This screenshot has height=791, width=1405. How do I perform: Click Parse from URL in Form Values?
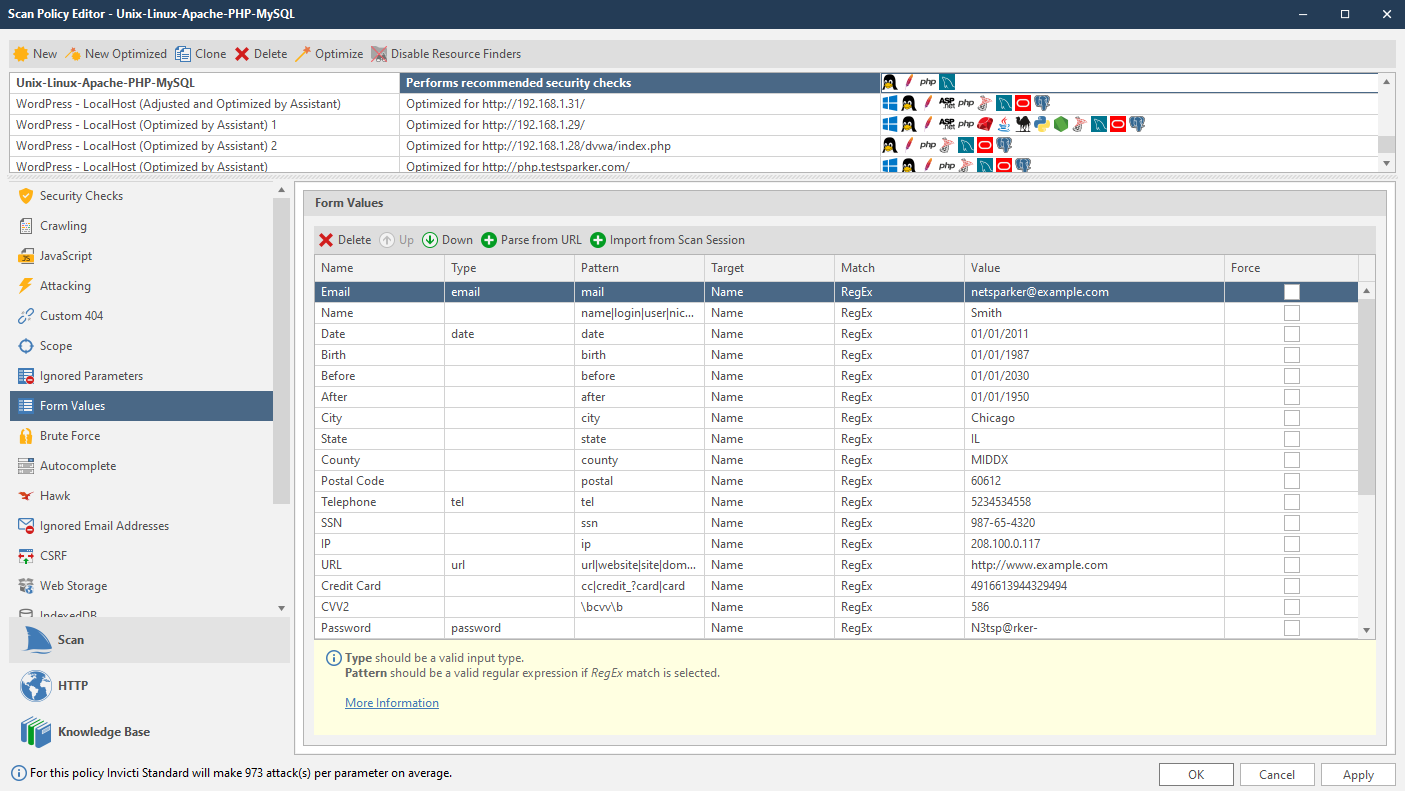pyautogui.click(x=530, y=239)
